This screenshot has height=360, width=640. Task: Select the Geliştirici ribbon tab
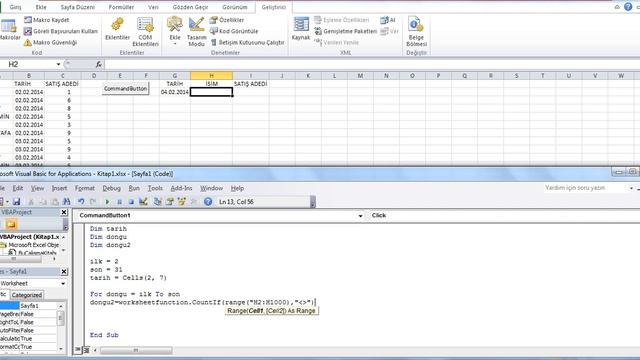(274, 7)
